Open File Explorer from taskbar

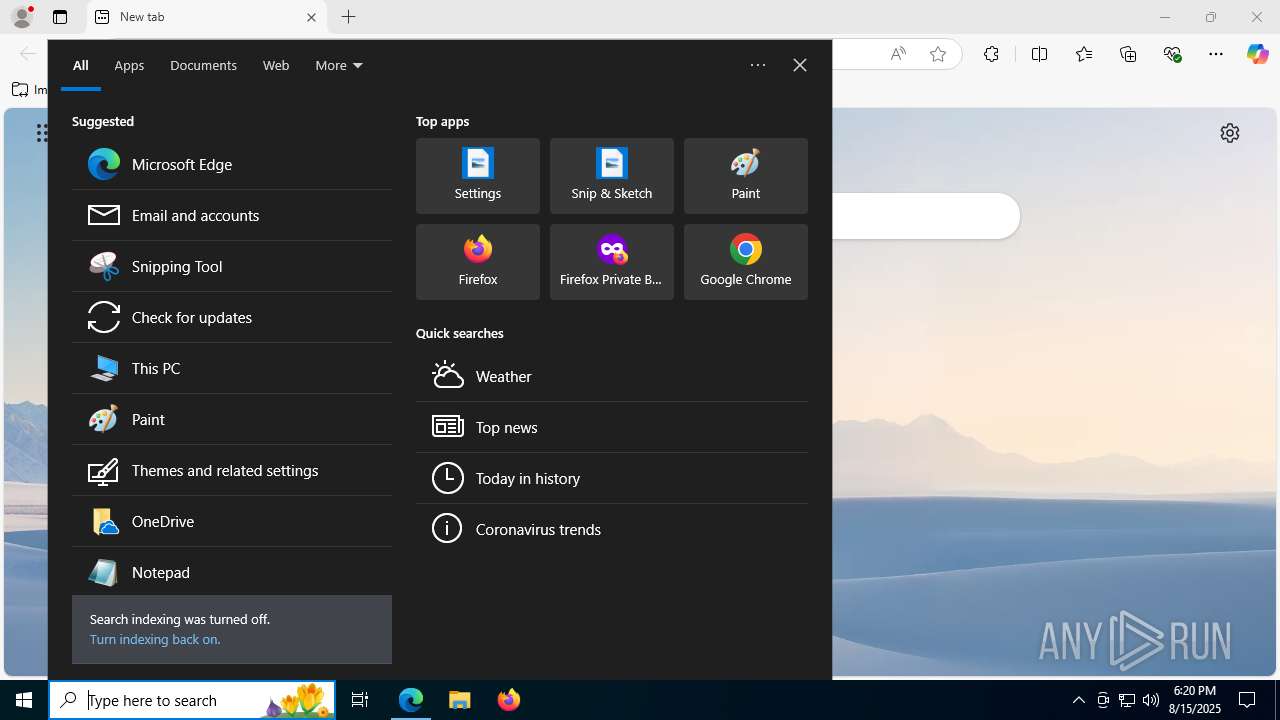coord(460,700)
